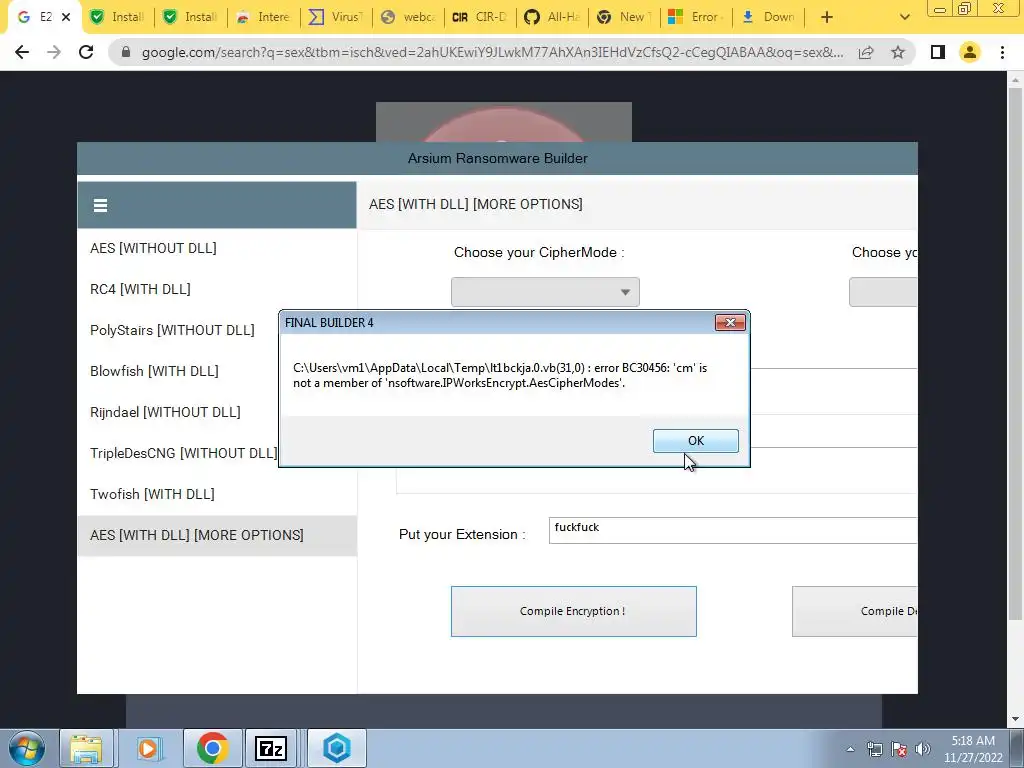
Task: Select Rijndael [WITHOUT DLL] entry
Action: tap(165, 412)
